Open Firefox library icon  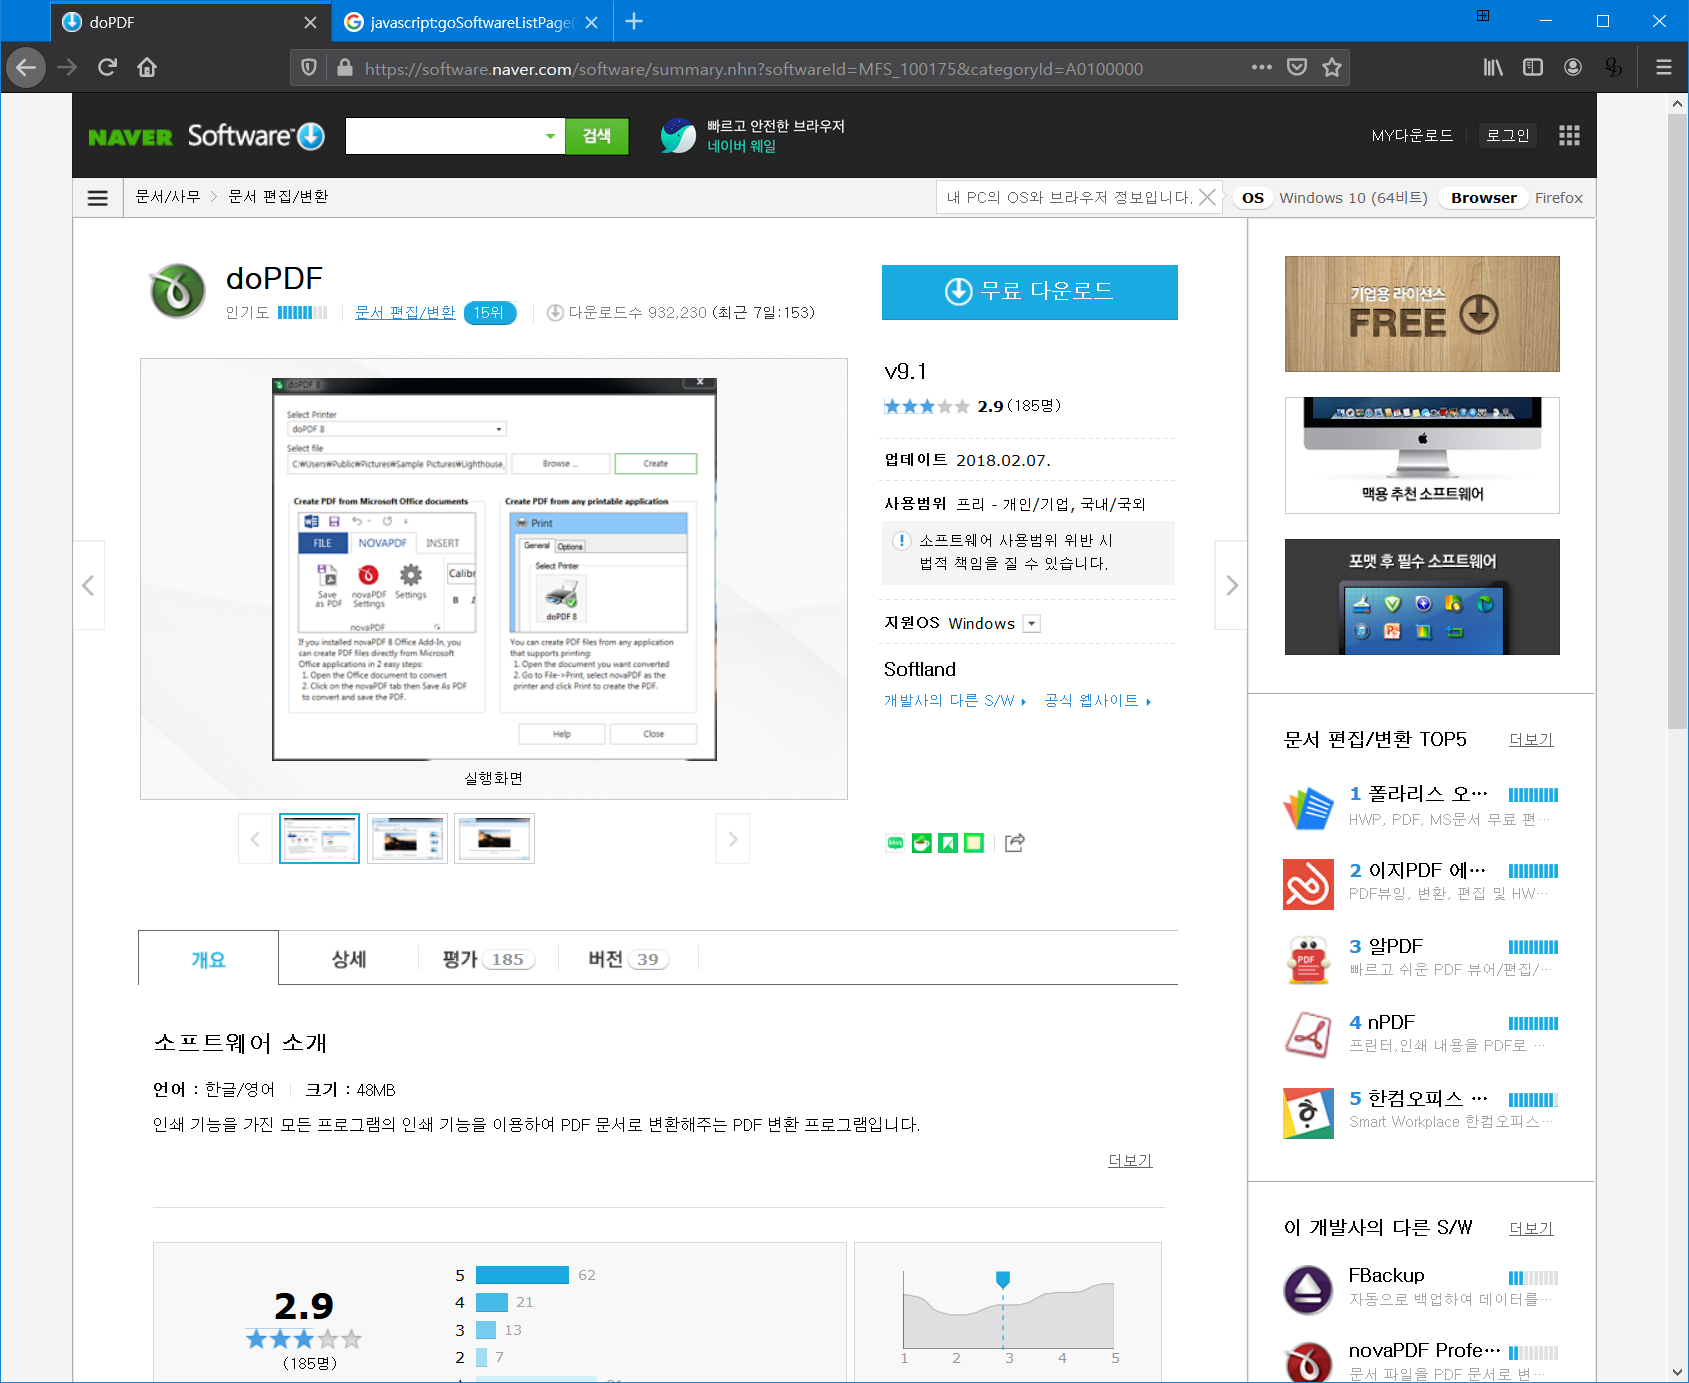tap(1493, 67)
